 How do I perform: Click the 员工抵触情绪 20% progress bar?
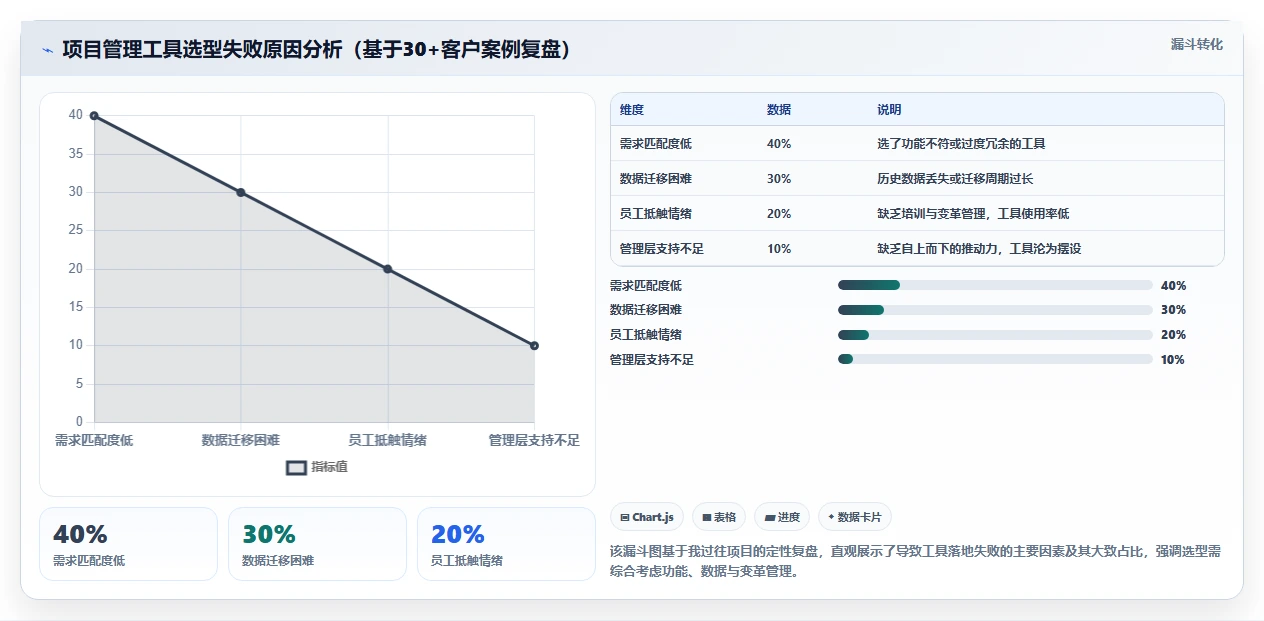click(x=995, y=335)
